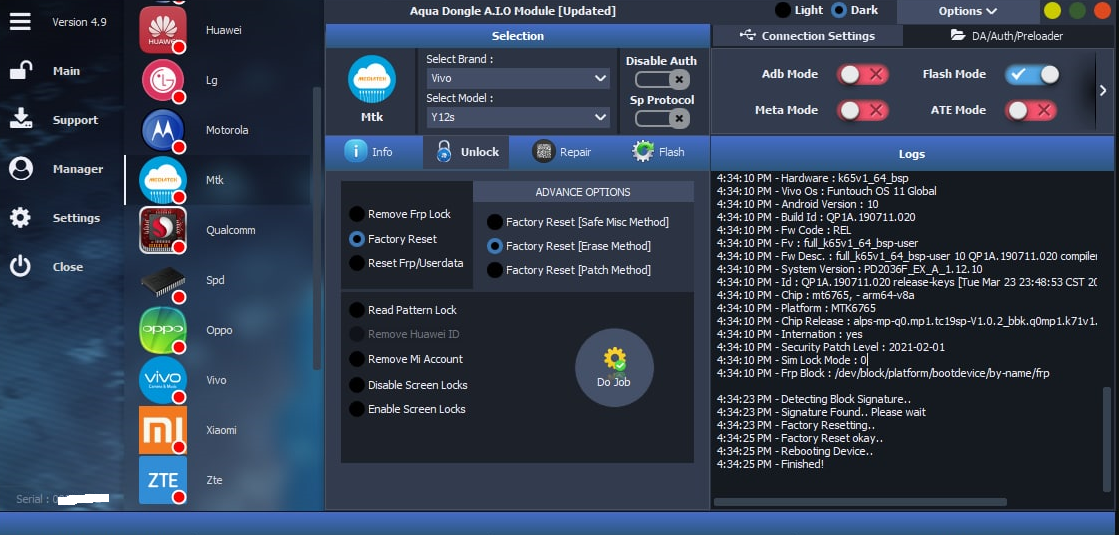
Task: Click the yellow window control circle
Action: coord(1052,11)
